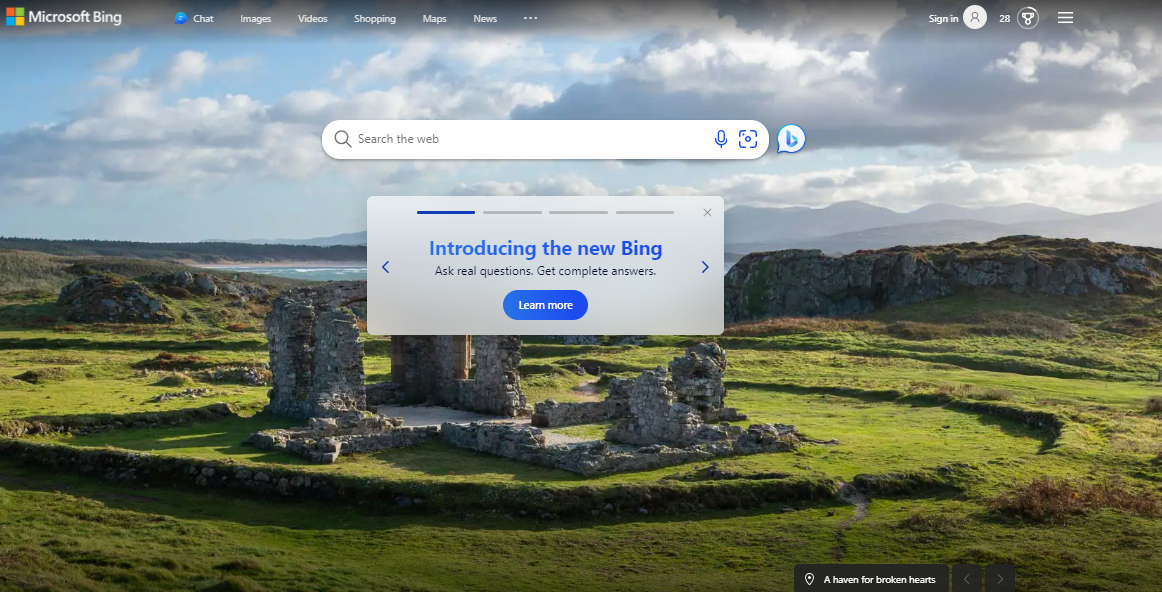Image resolution: width=1162 pixels, height=592 pixels.
Task: Show the next wallpaper info with the right arrow
Action: point(999,578)
